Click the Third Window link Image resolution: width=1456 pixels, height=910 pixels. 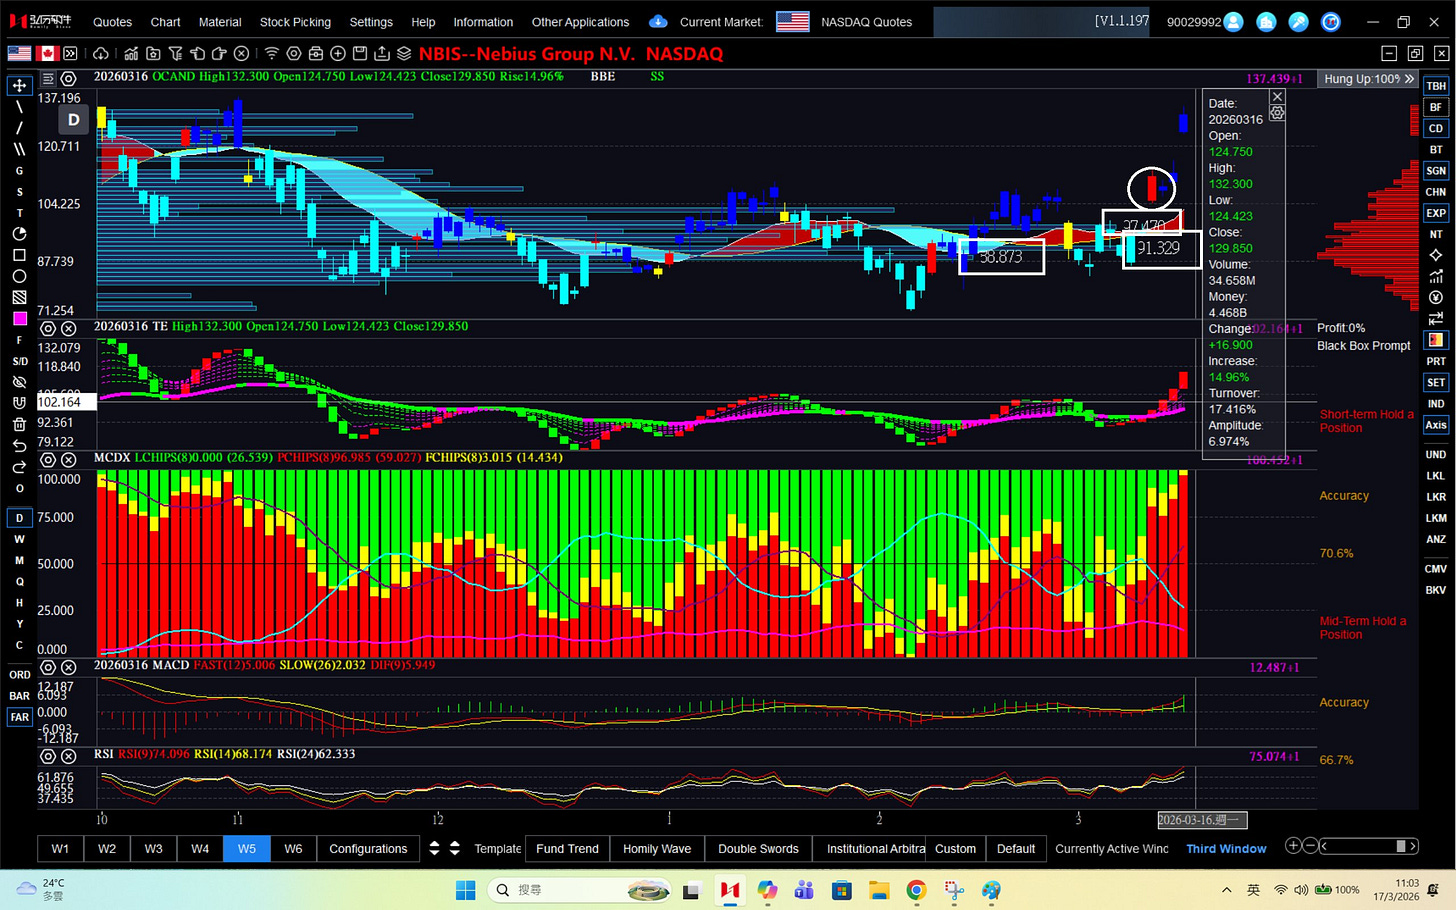1226,849
